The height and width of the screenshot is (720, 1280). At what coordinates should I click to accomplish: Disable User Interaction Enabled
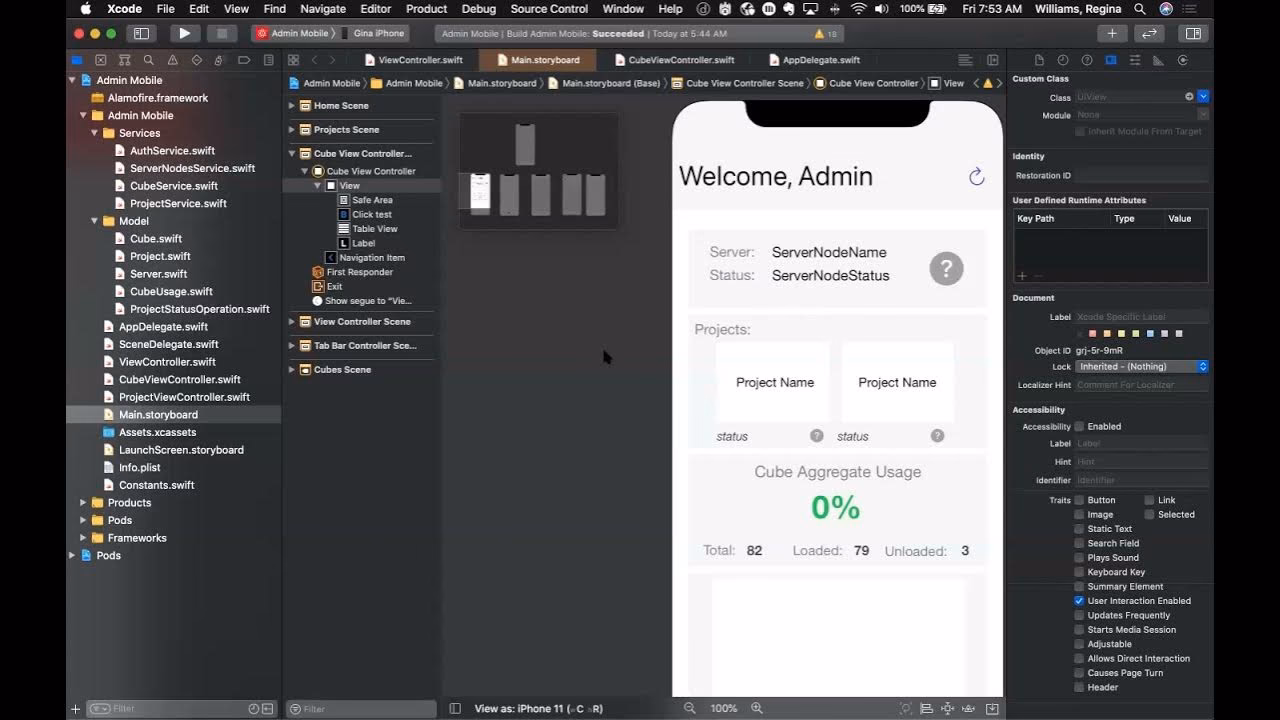point(1078,600)
